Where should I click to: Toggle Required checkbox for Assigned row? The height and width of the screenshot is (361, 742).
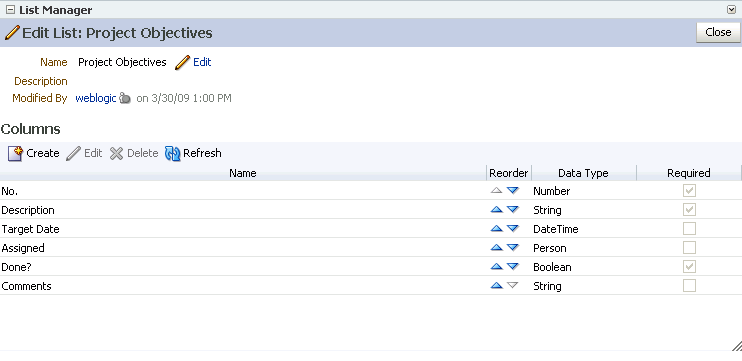click(x=689, y=247)
